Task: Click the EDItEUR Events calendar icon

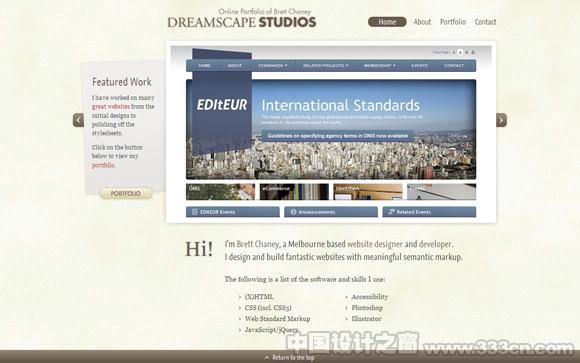Action: coord(195,212)
